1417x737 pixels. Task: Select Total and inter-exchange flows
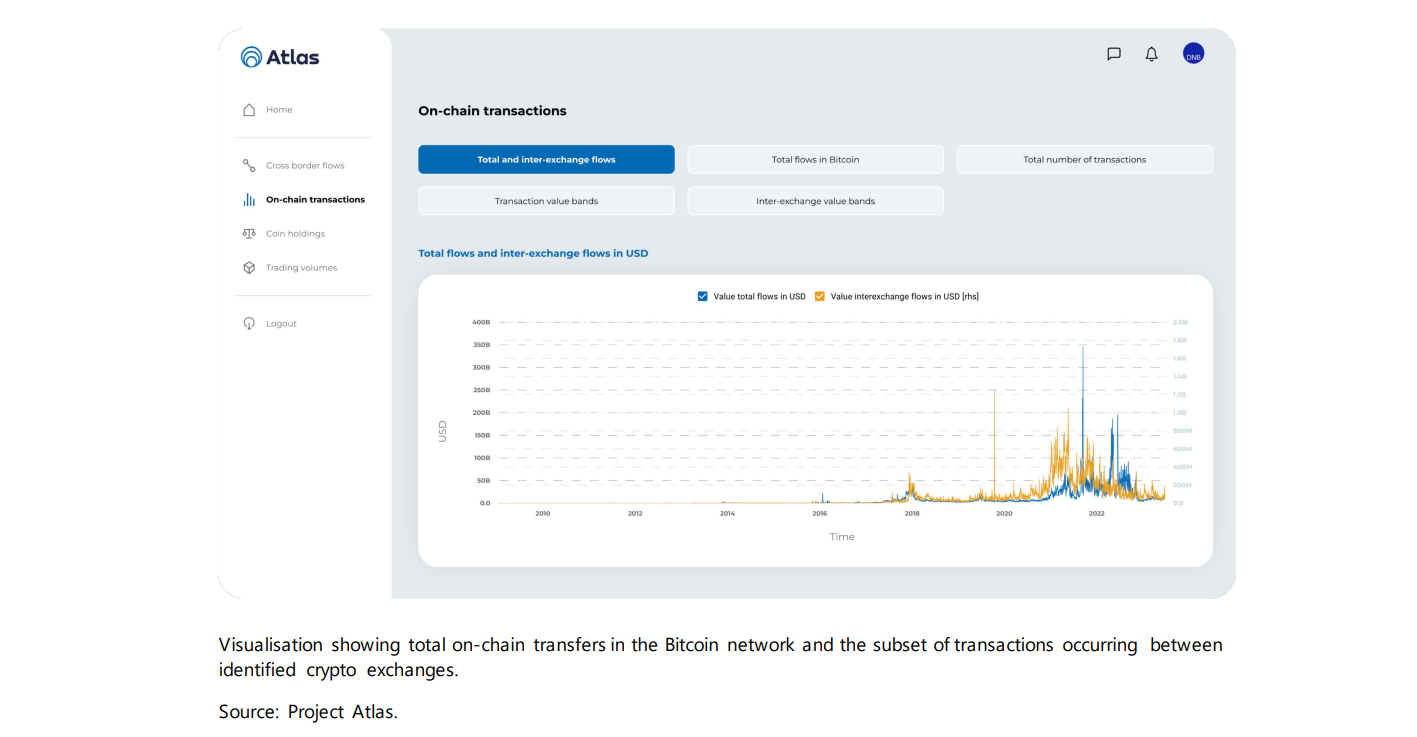[546, 159]
